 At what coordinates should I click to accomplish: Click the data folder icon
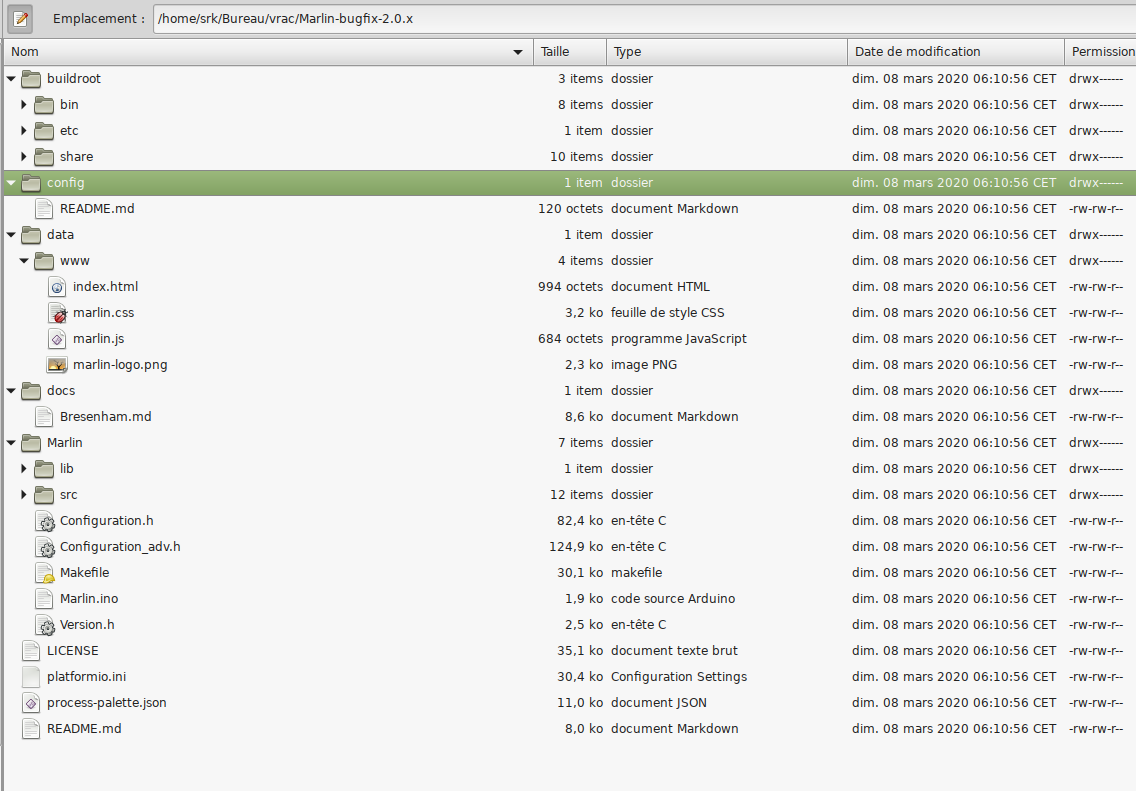[31, 235]
